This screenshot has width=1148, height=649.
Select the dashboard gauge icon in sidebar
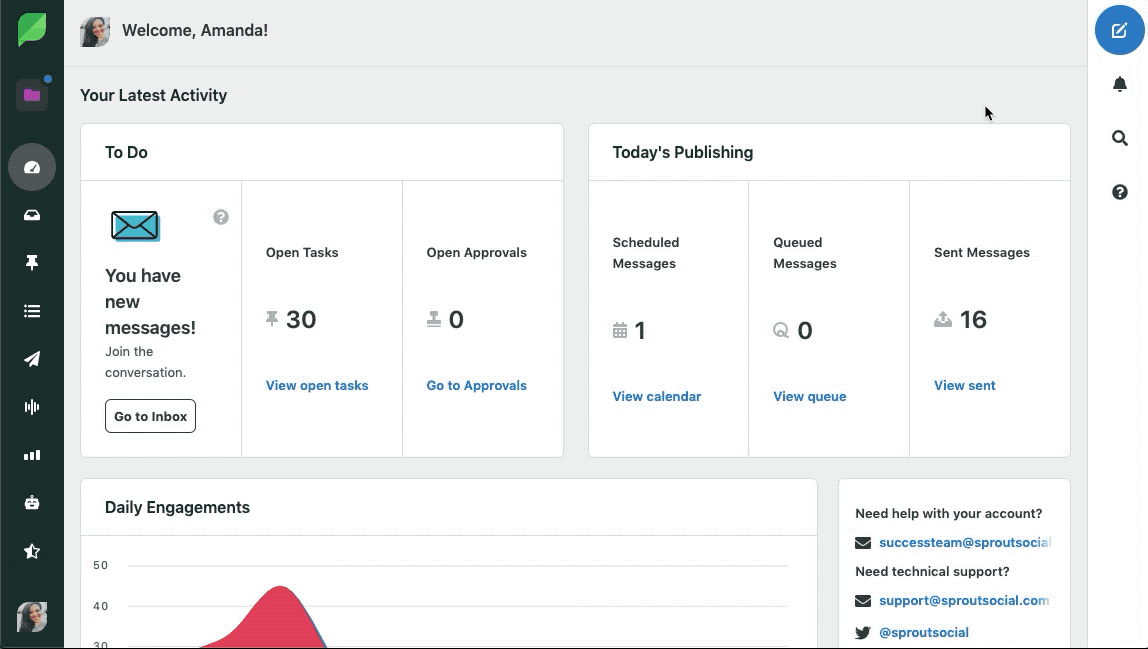[x=32, y=167]
